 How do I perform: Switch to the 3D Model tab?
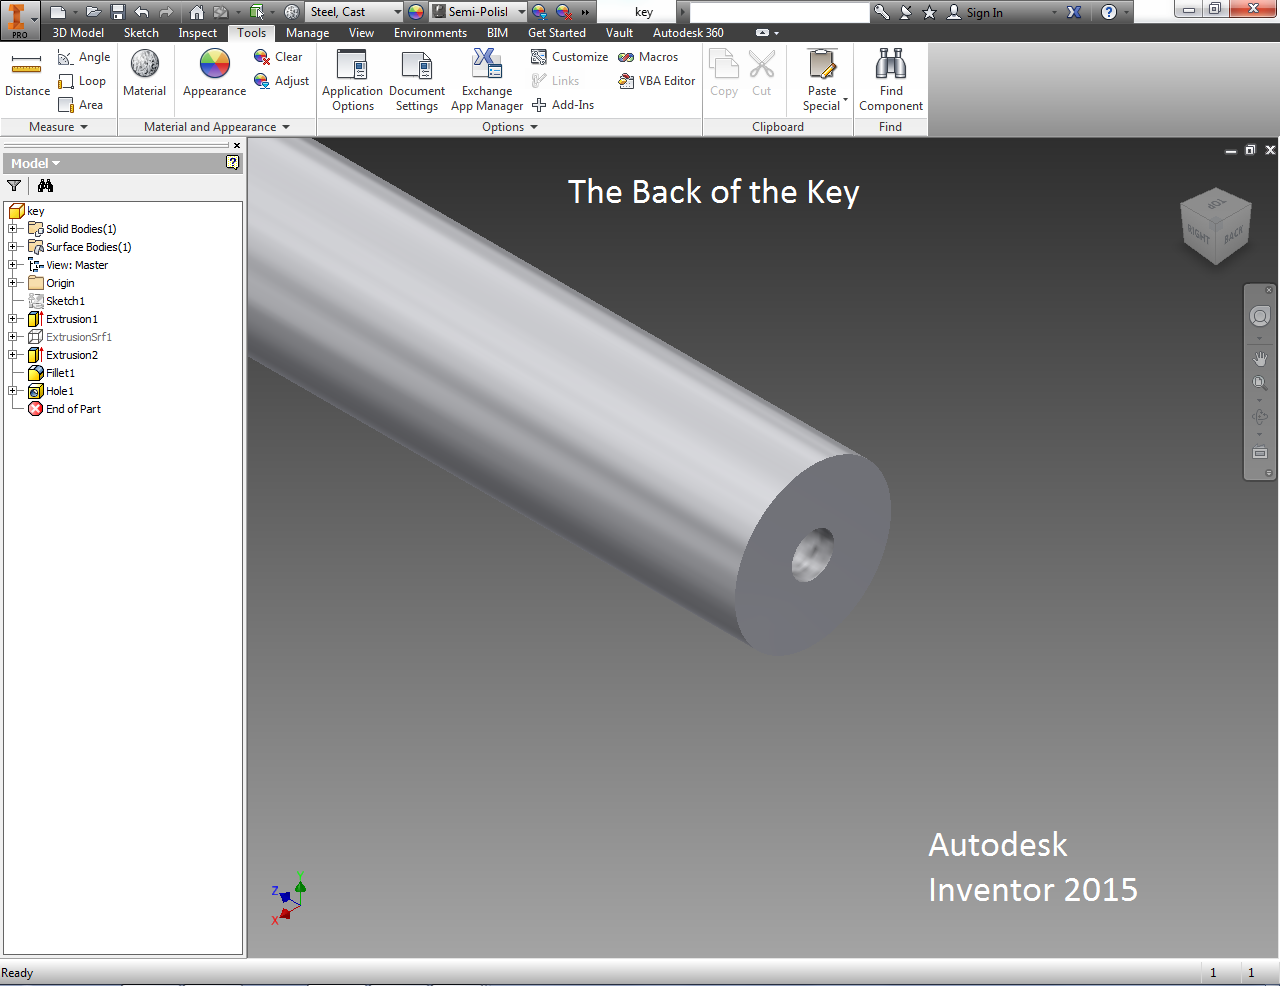coord(78,33)
